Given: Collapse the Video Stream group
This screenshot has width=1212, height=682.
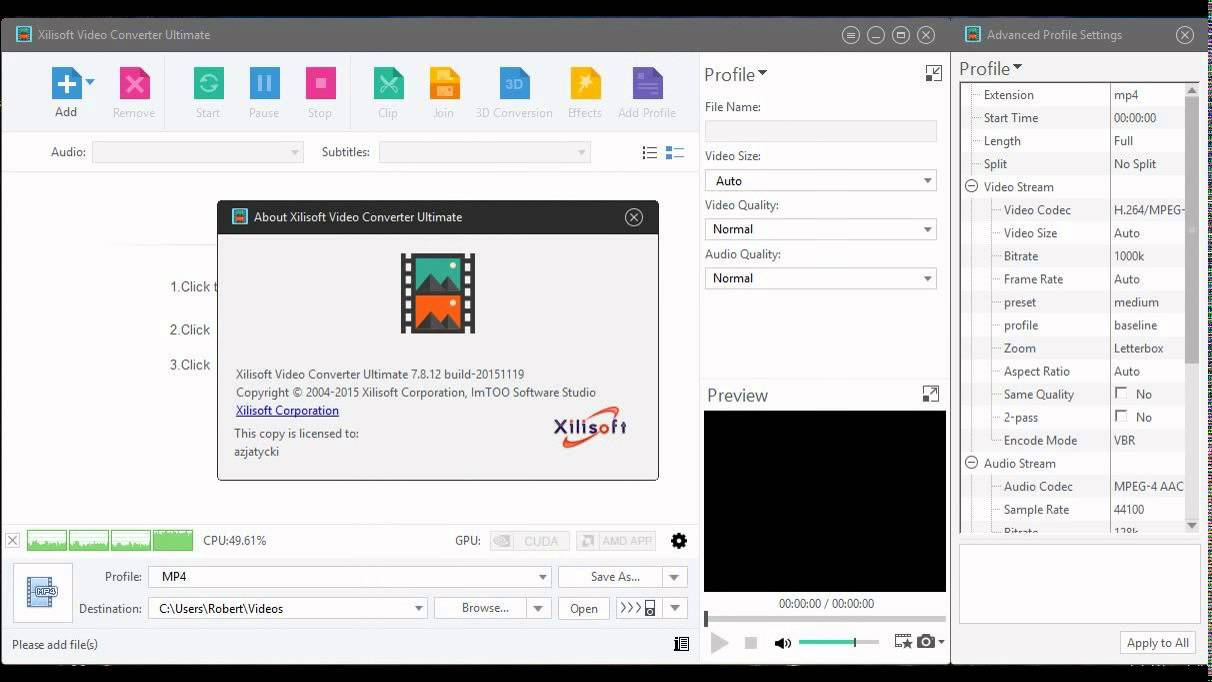Looking at the screenshot, I should tap(971, 187).
